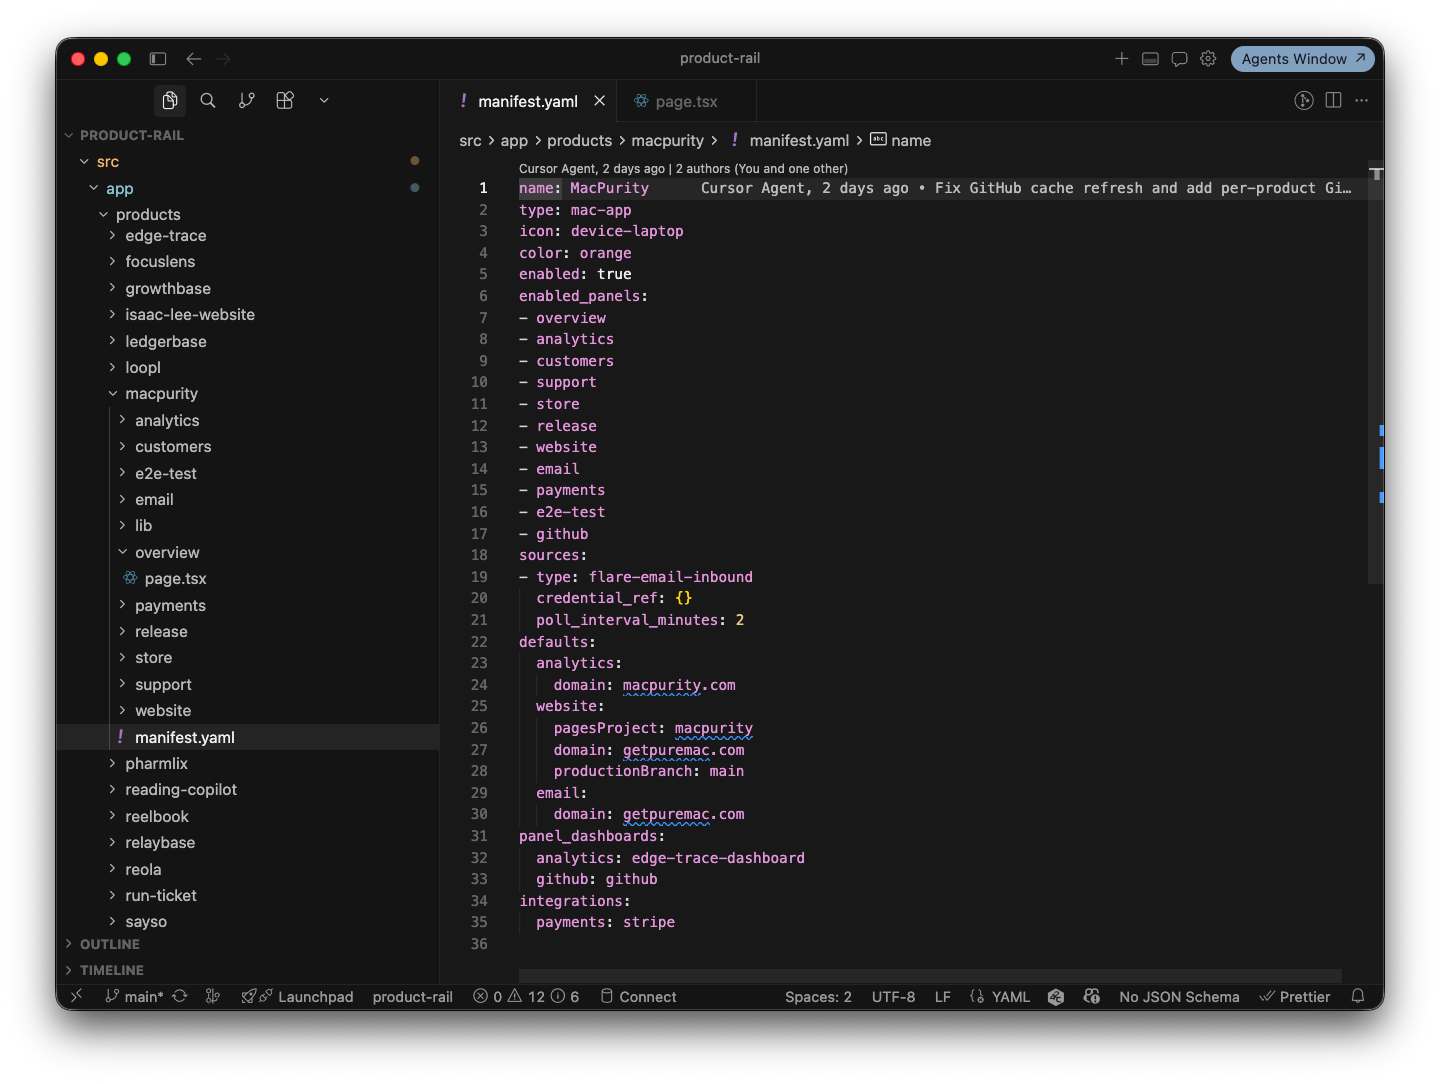Open the Agents Window button

click(x=1303, y=59)
